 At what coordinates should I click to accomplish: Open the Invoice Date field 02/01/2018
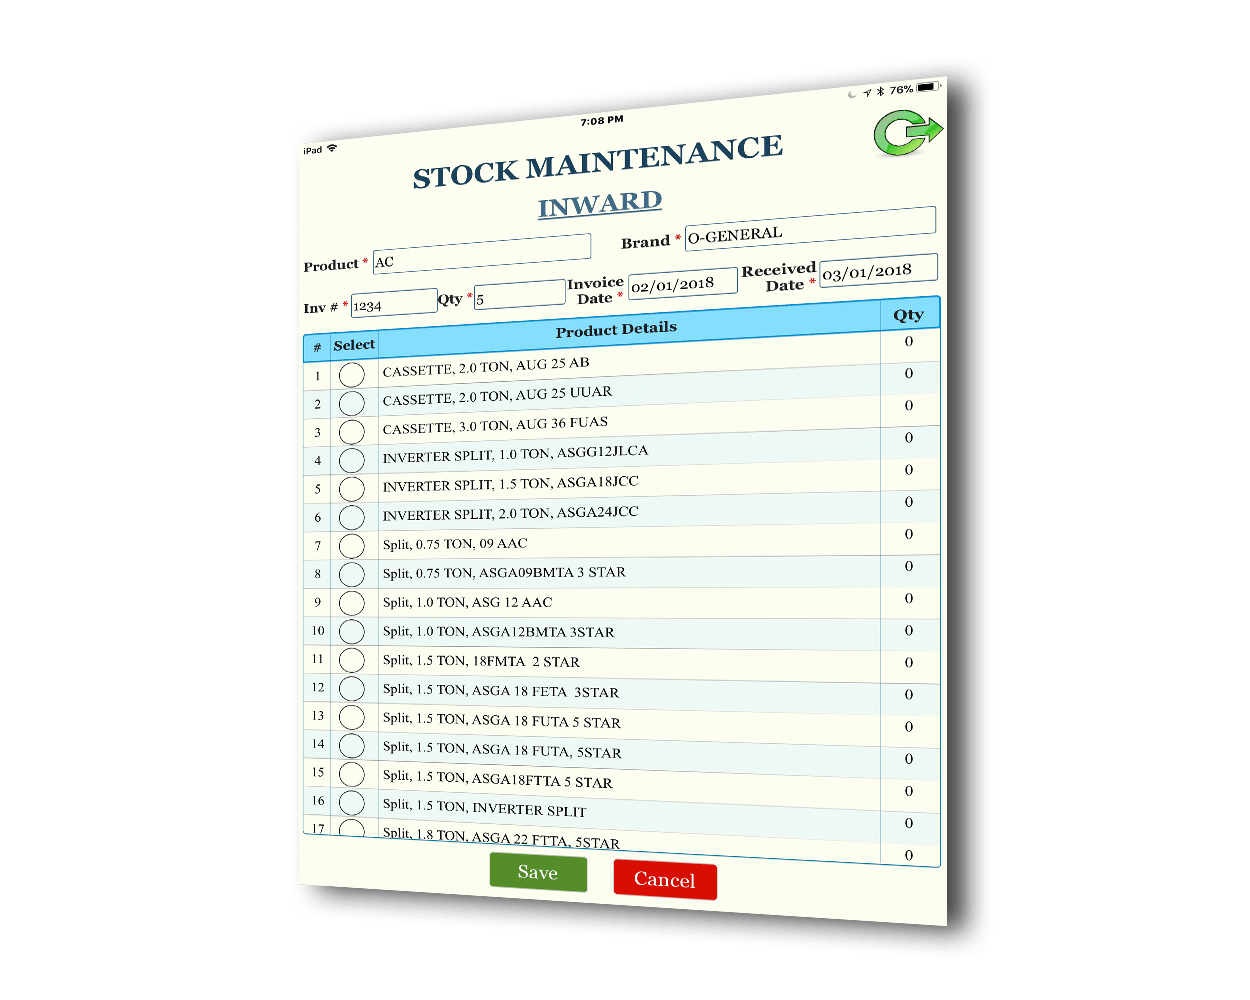(x=683, y=283)
